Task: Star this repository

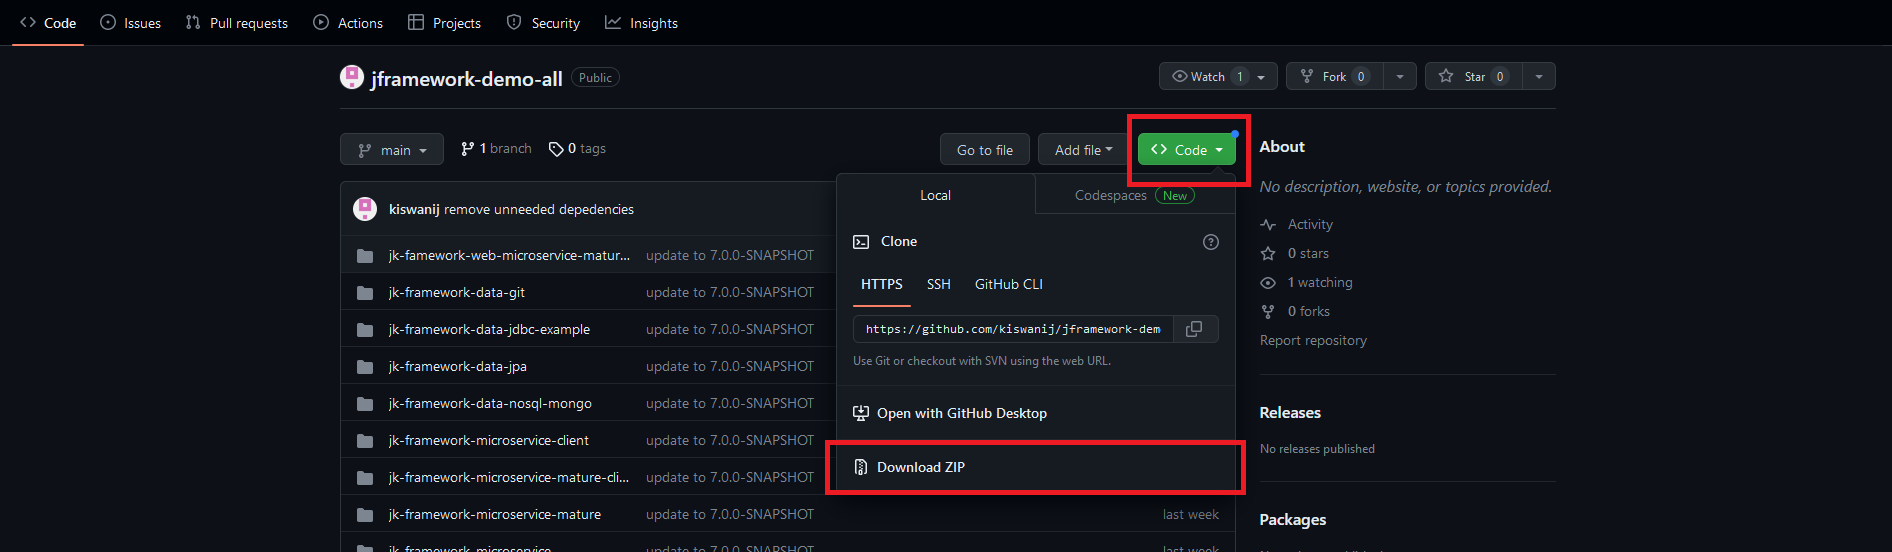Action: 1474,77
